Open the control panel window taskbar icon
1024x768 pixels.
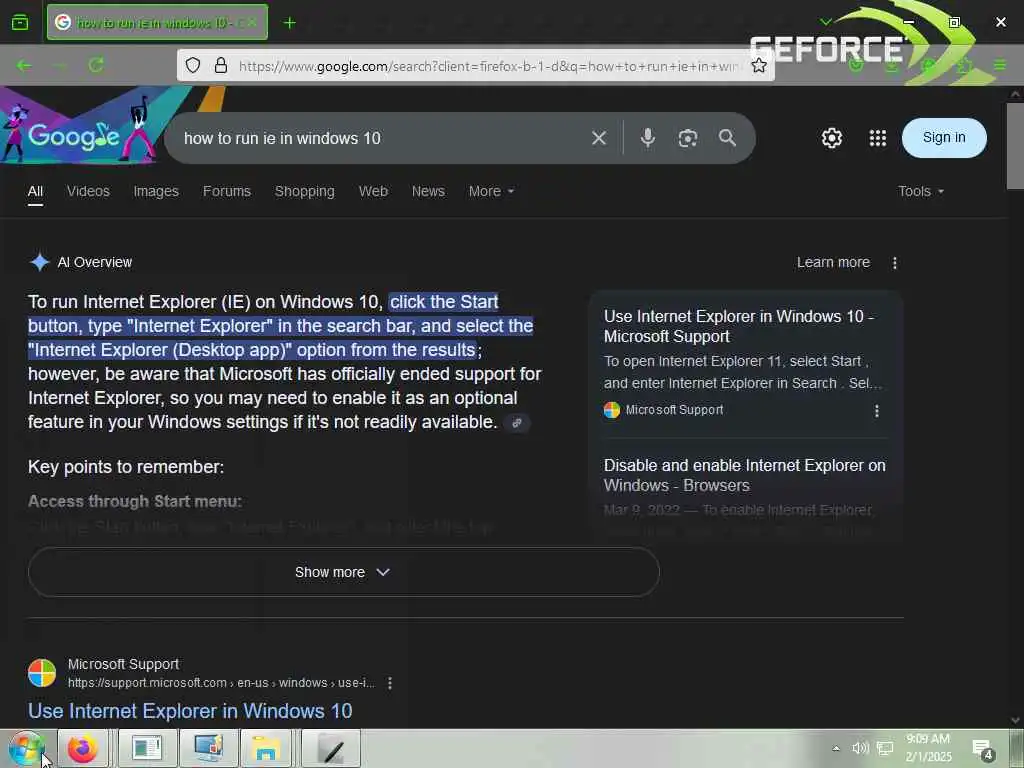(x=148, y=748)
